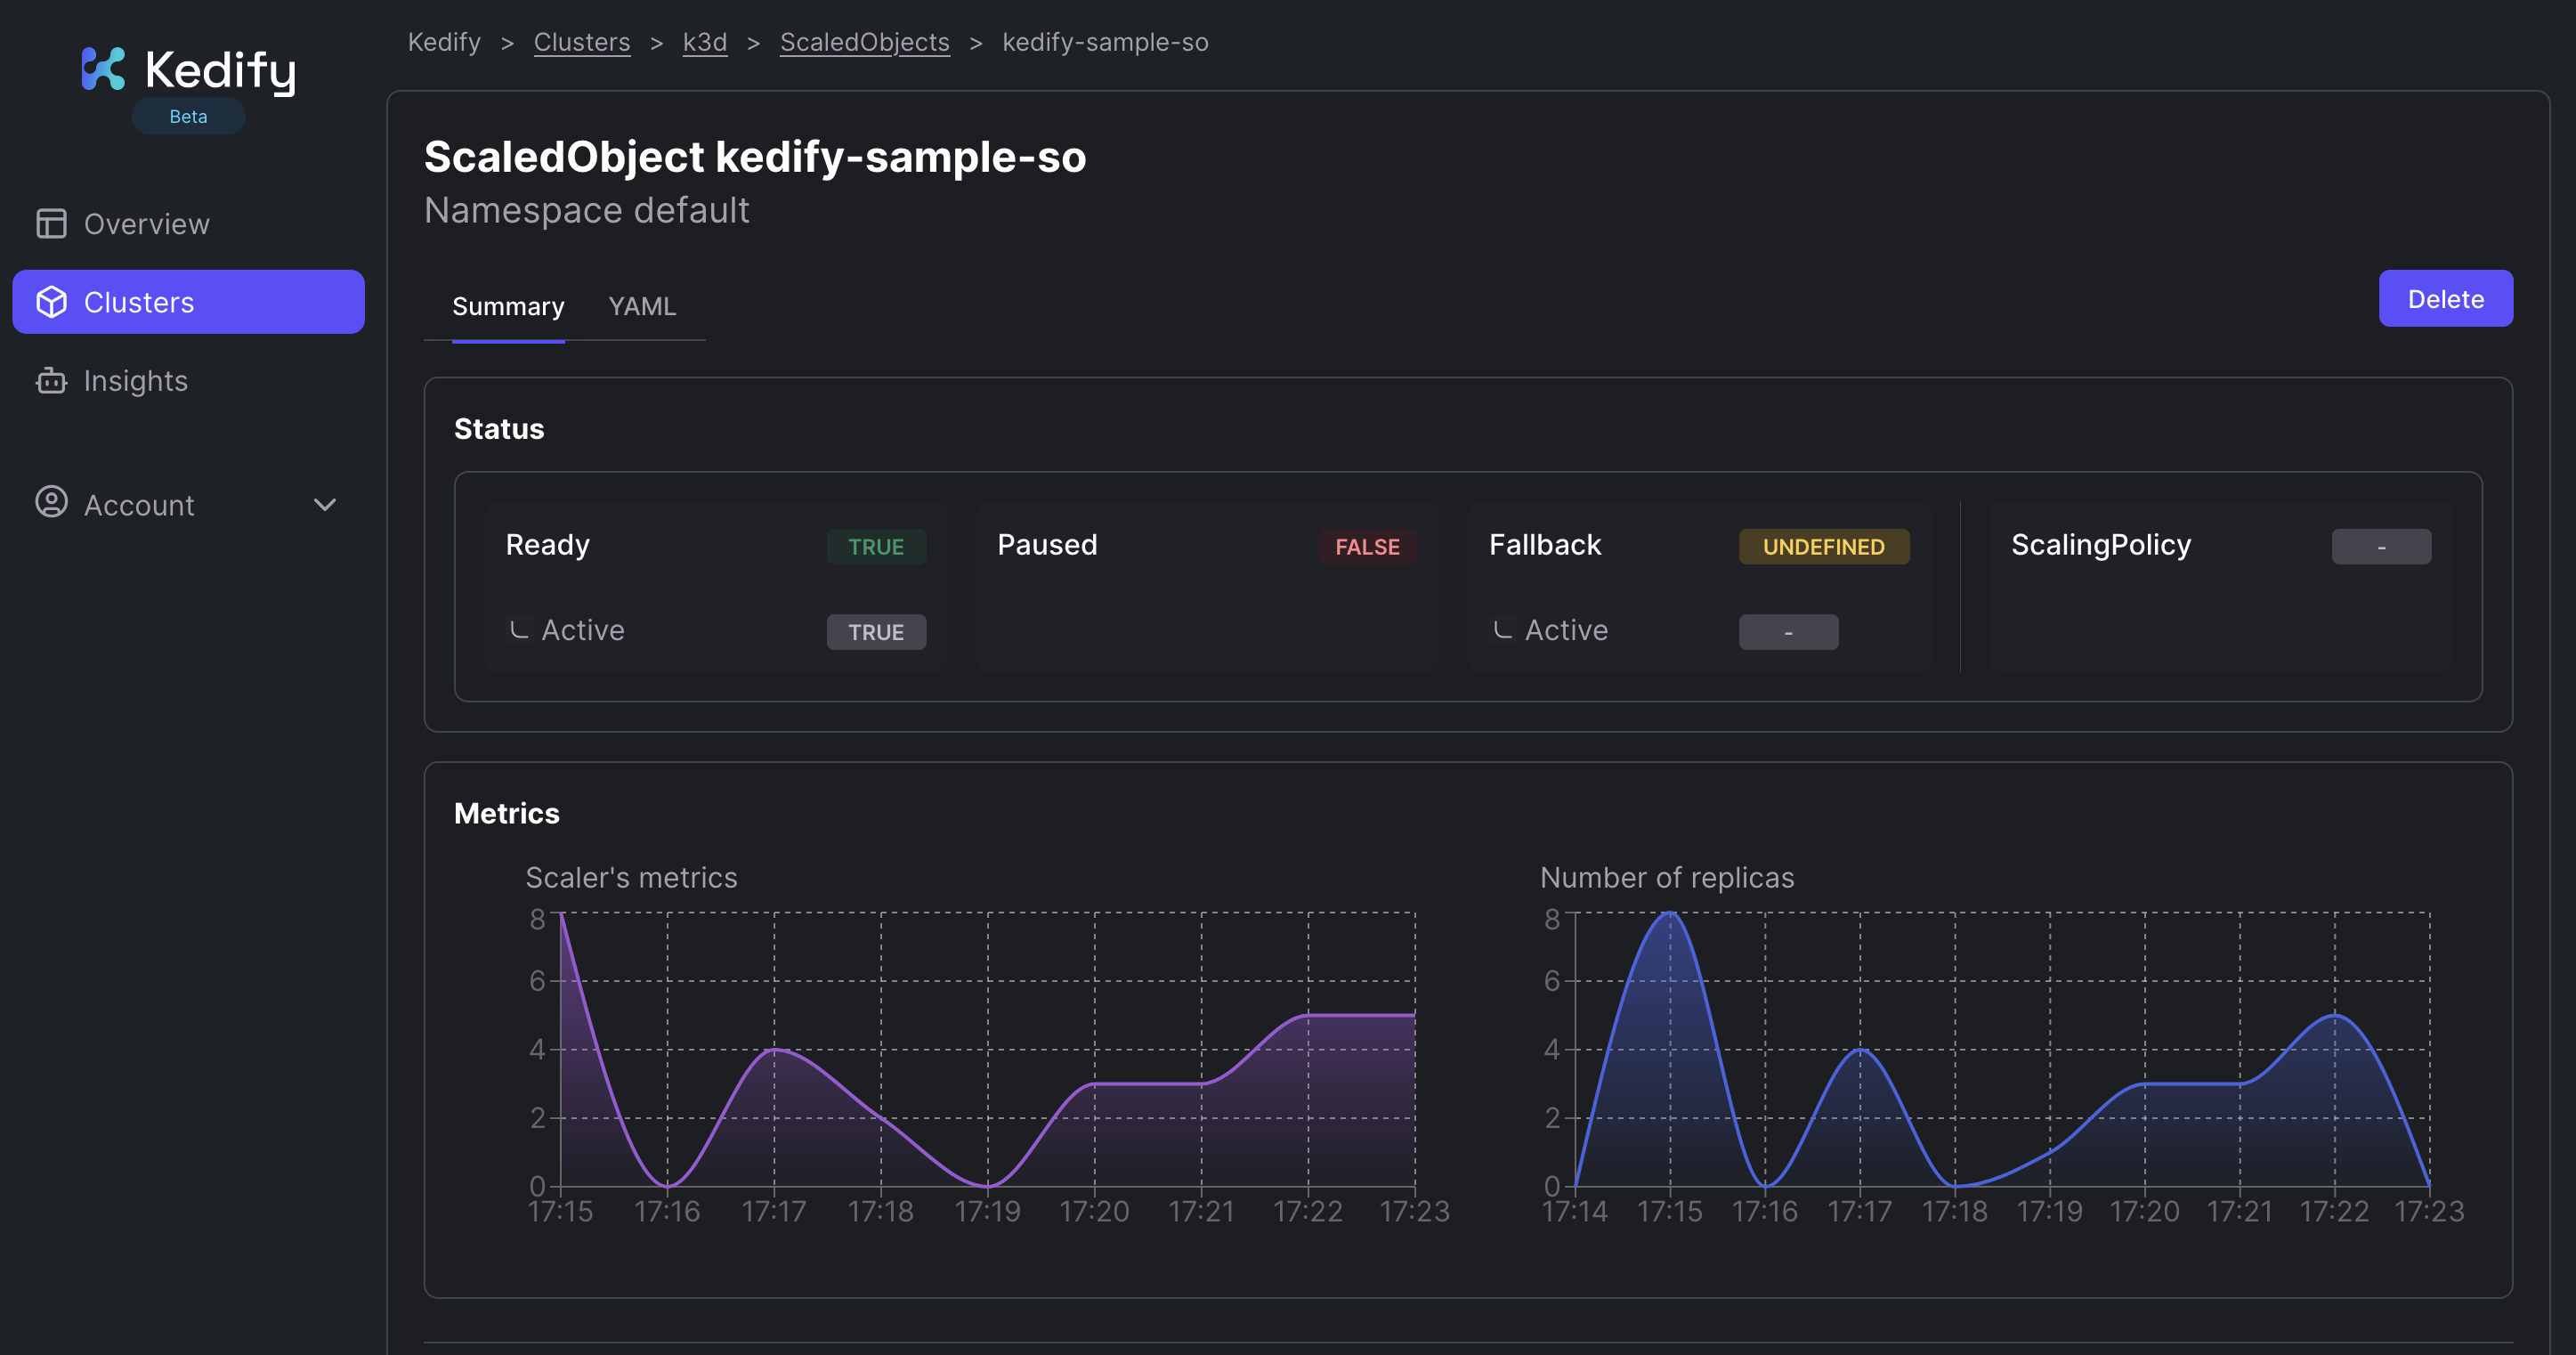2576x1355 pixels.
Task: Click the Scaler's metrics purple chart area
Action: (x=988, y=1050)
